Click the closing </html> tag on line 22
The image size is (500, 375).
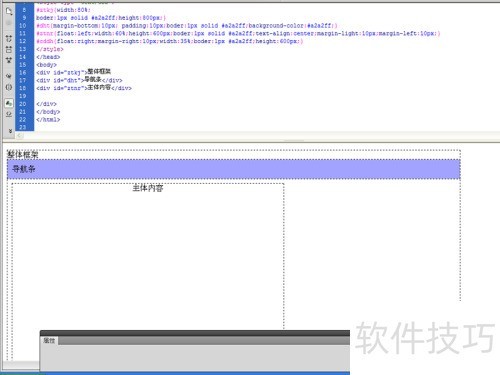[48, 119]
